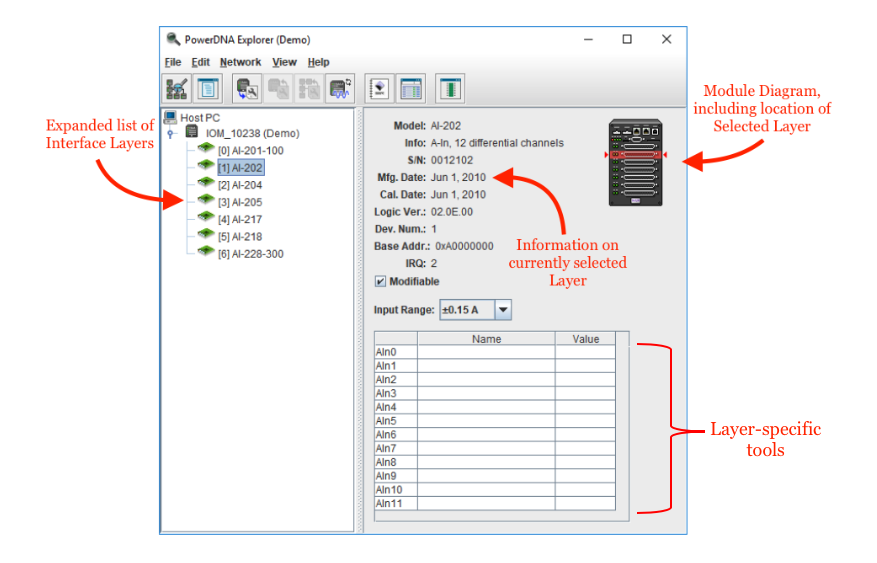This screenshot has height=563, width=877.
Task: Click the device waveform reload toolbar icon
Action: [340, 88]
